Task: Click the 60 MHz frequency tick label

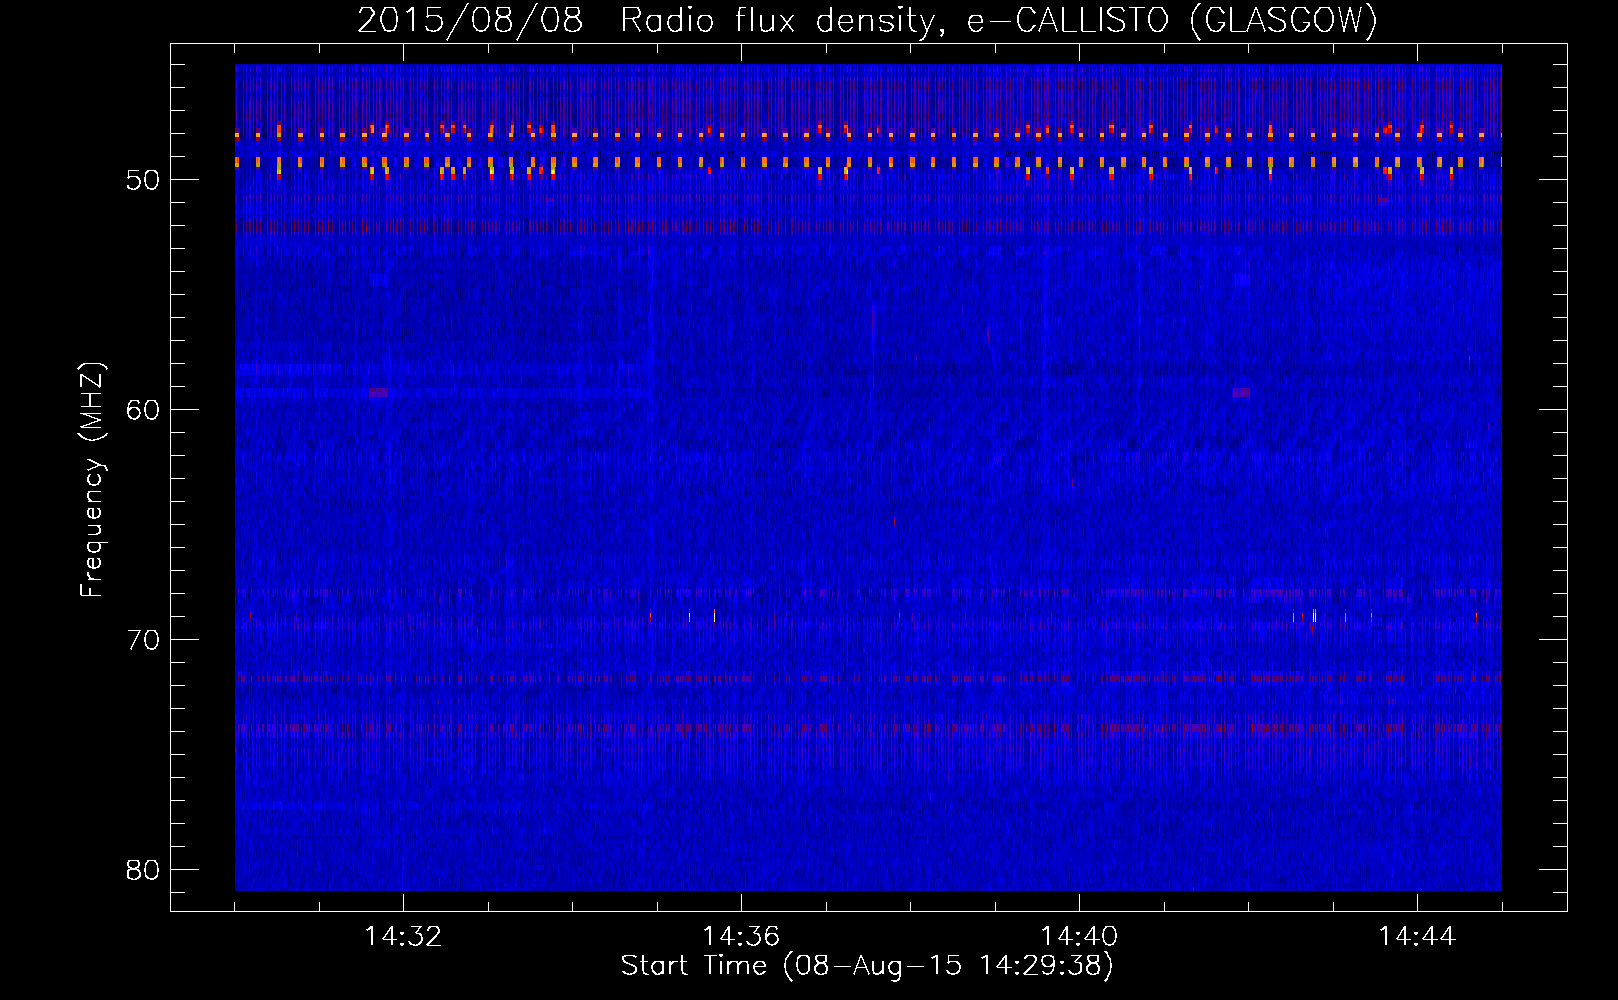Action: (142, 410)
